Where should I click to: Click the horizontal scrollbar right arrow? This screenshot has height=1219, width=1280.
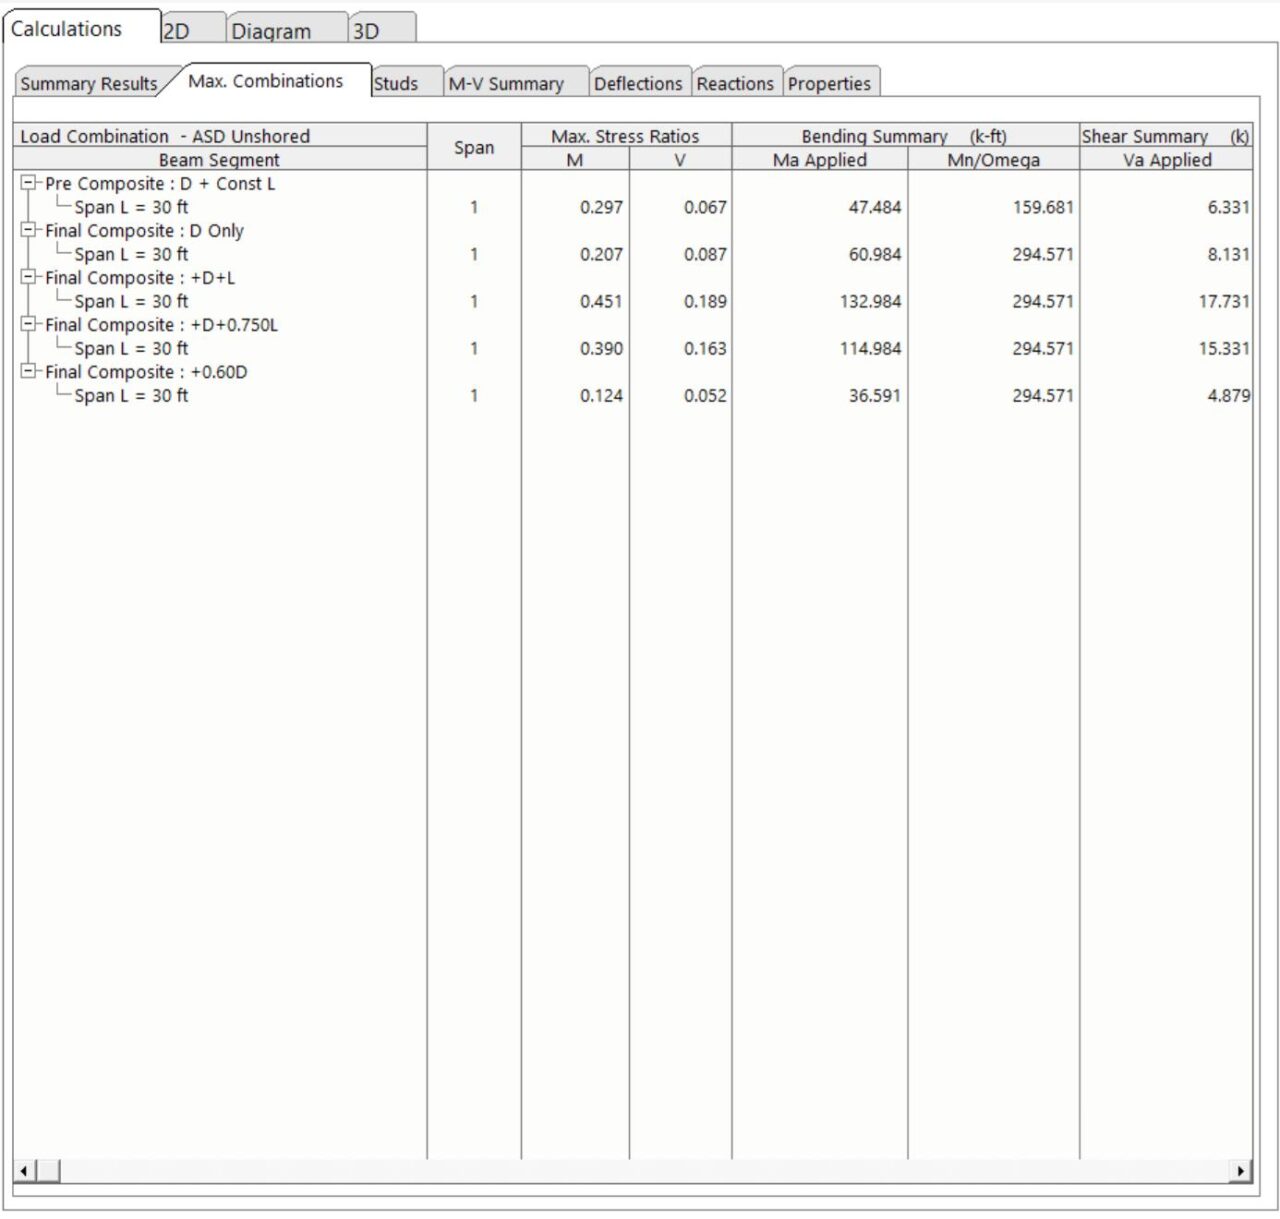click(x=1241, y=1171)
